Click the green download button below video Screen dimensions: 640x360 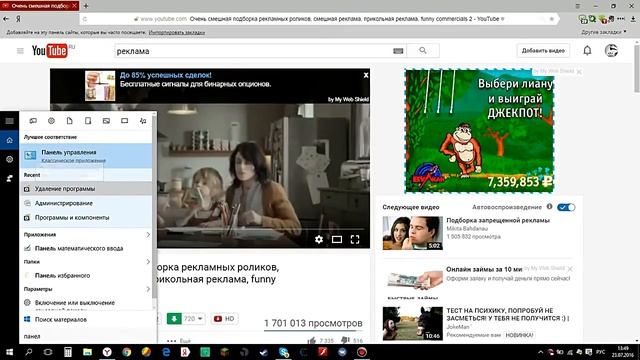pos(174,318)
